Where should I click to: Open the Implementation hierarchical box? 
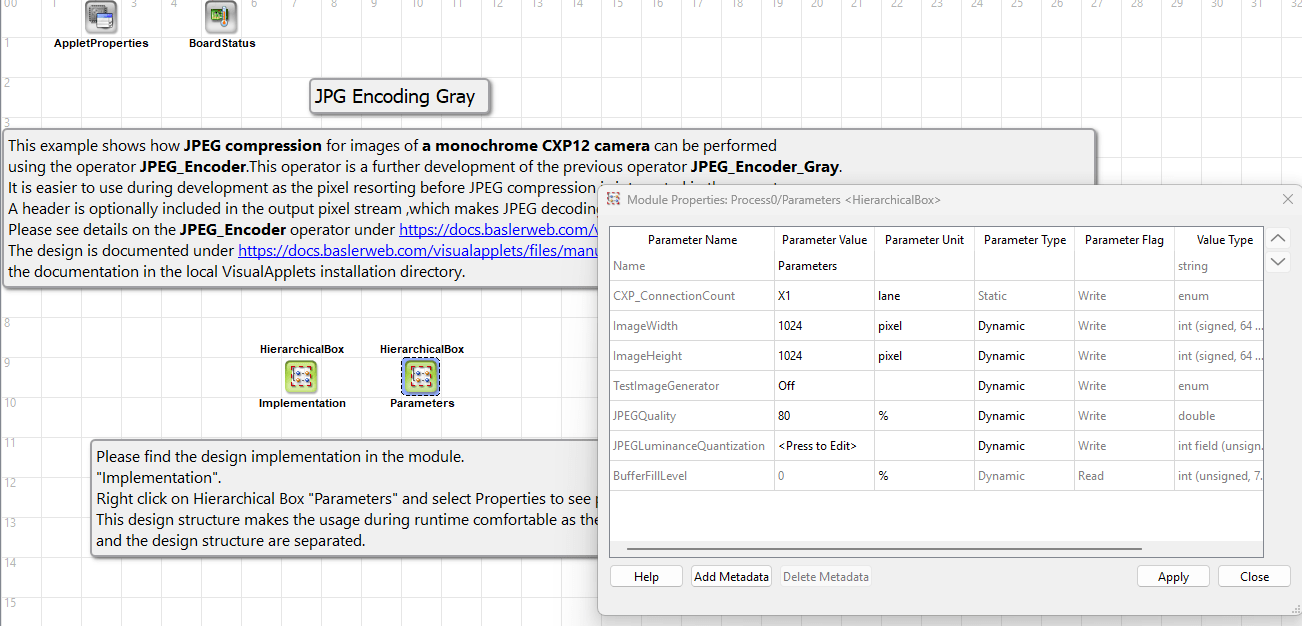coord(302,376)
